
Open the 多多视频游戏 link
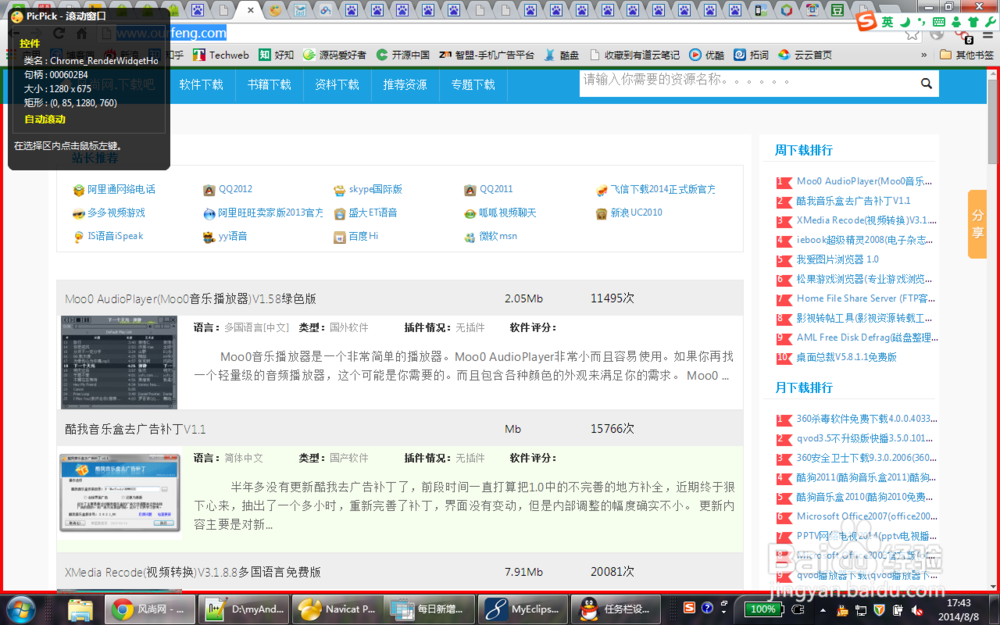pyautogui.click(x=116, y=212)
